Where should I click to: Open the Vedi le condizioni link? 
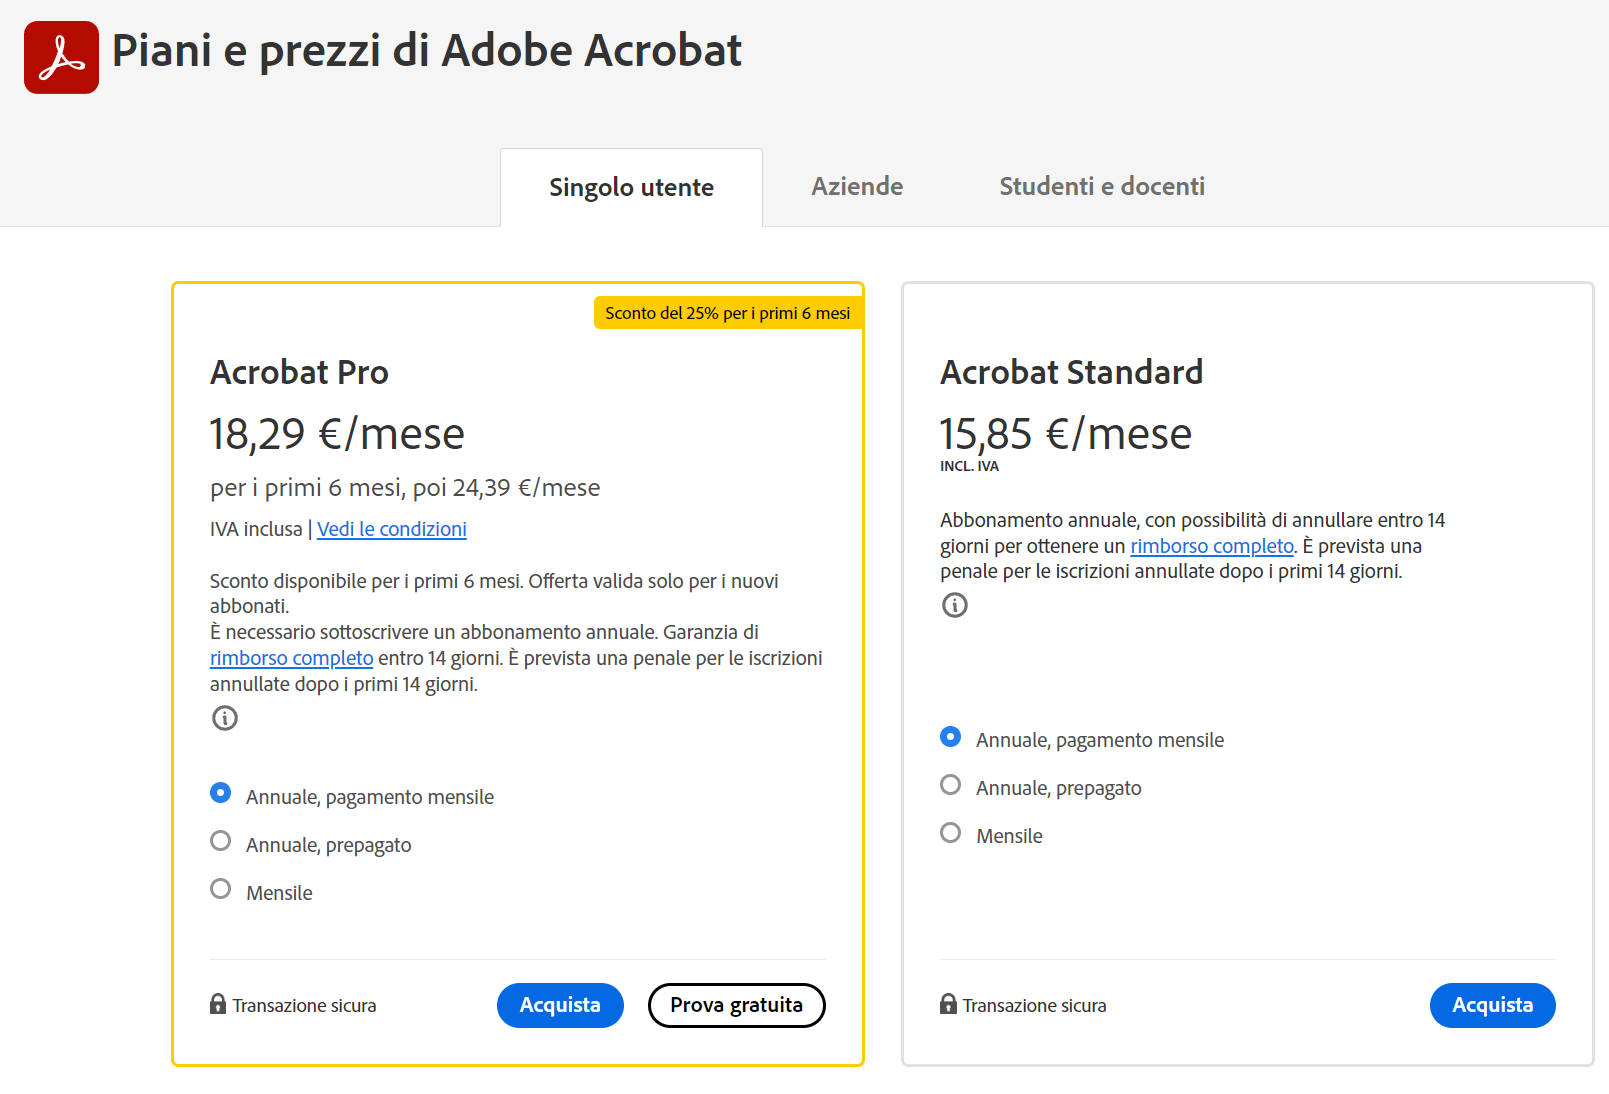coord(392,529)
